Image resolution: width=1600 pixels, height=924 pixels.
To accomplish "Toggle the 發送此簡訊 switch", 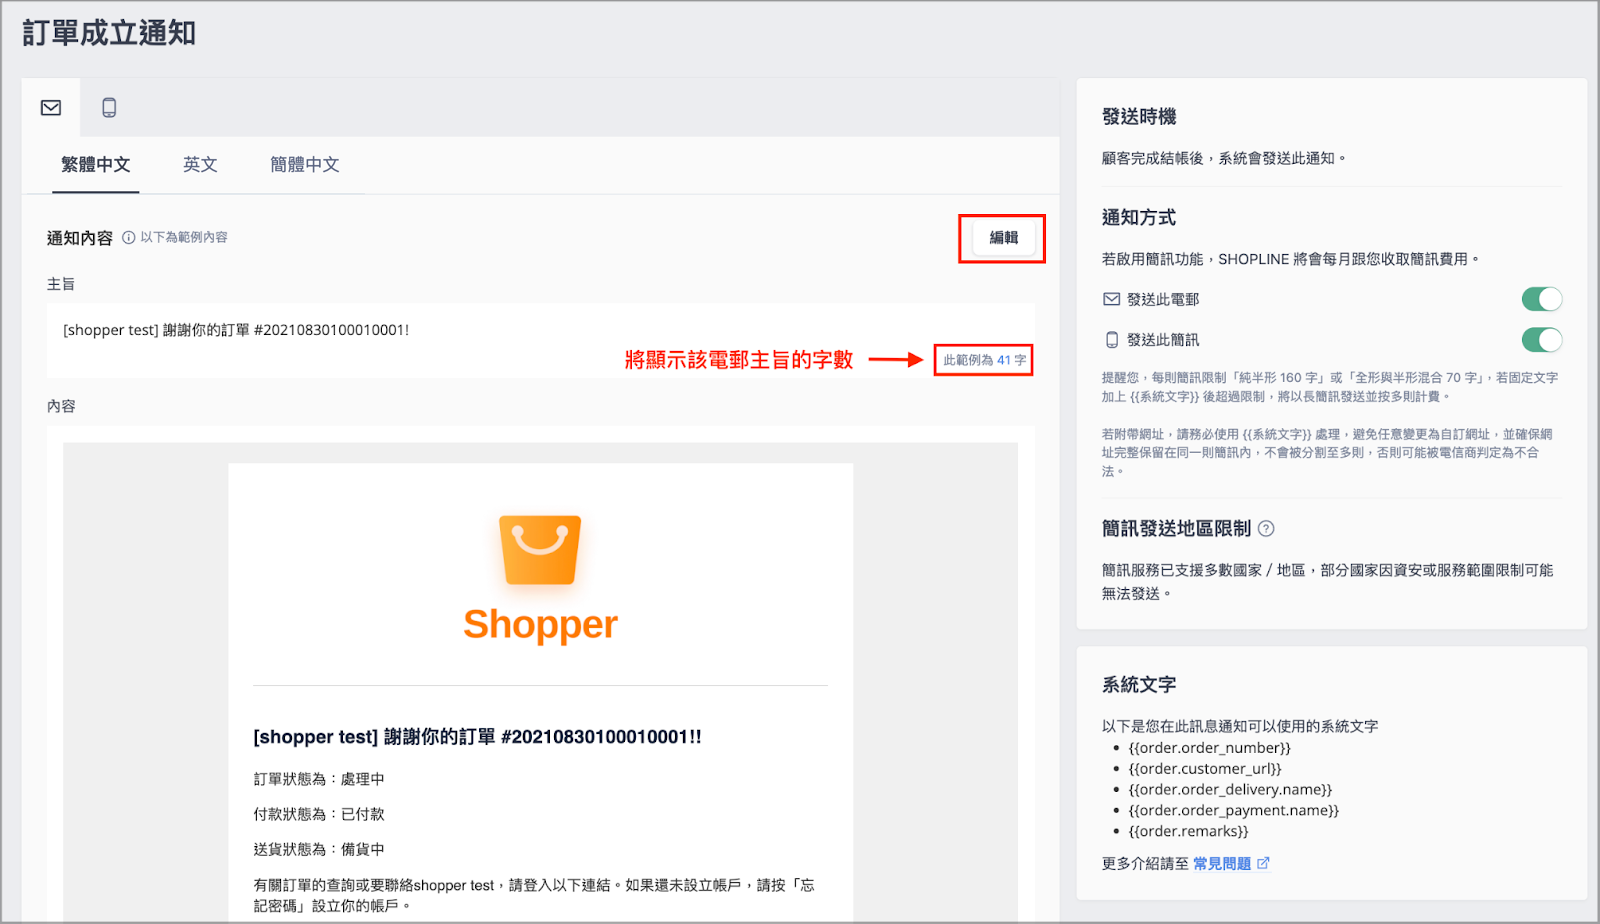I will coord(1541,340).
